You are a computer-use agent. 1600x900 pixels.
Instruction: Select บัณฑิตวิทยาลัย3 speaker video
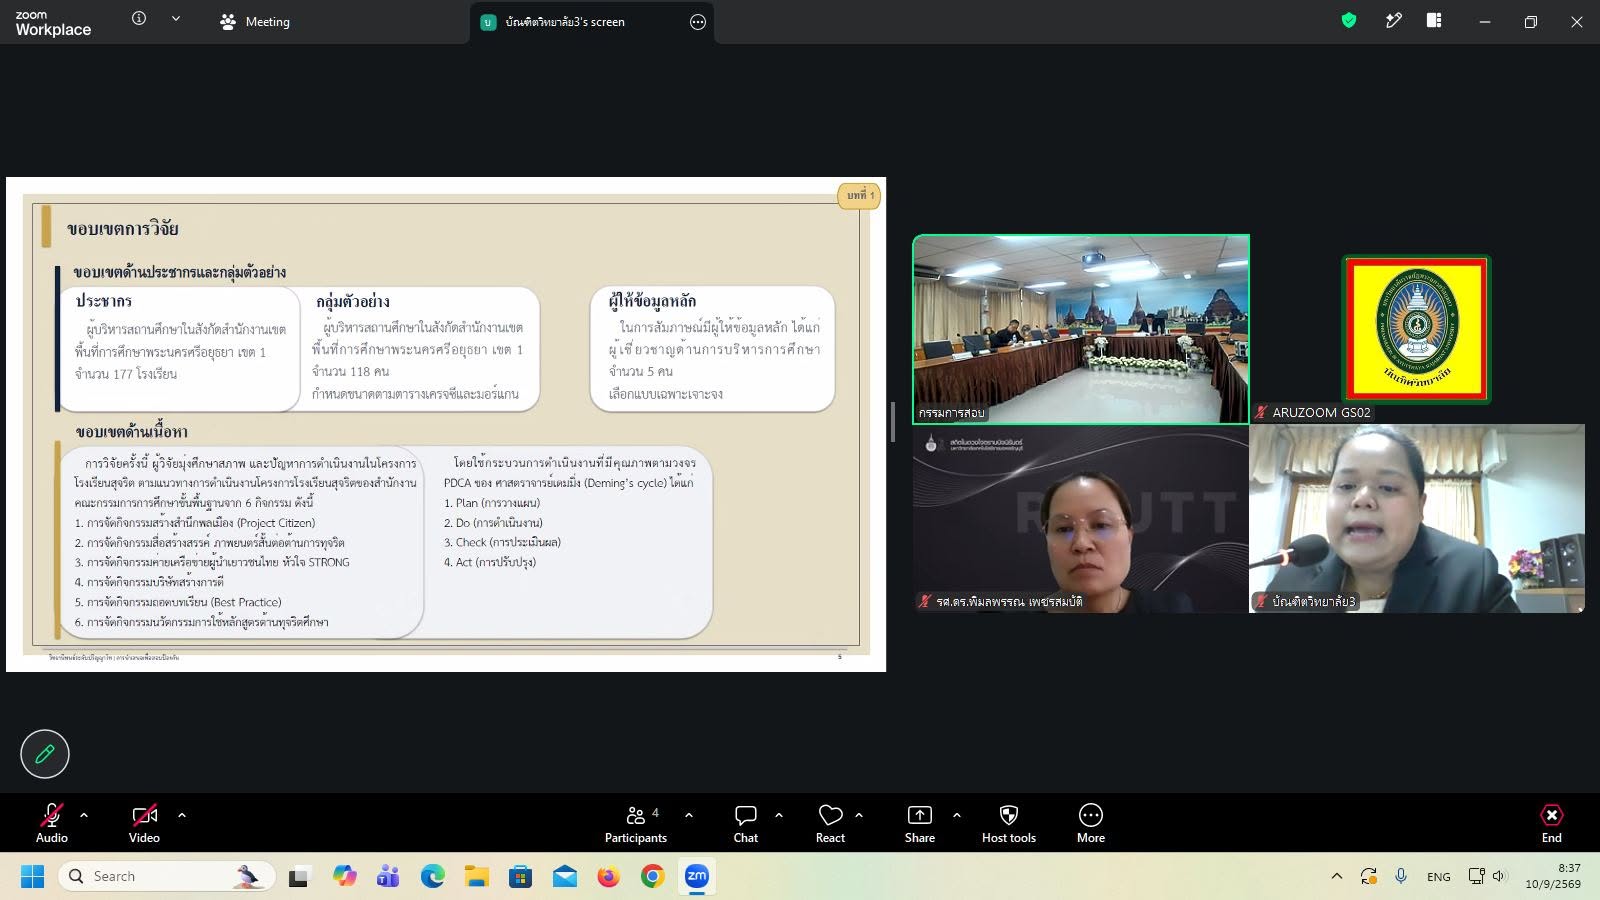coord(1417,518)
